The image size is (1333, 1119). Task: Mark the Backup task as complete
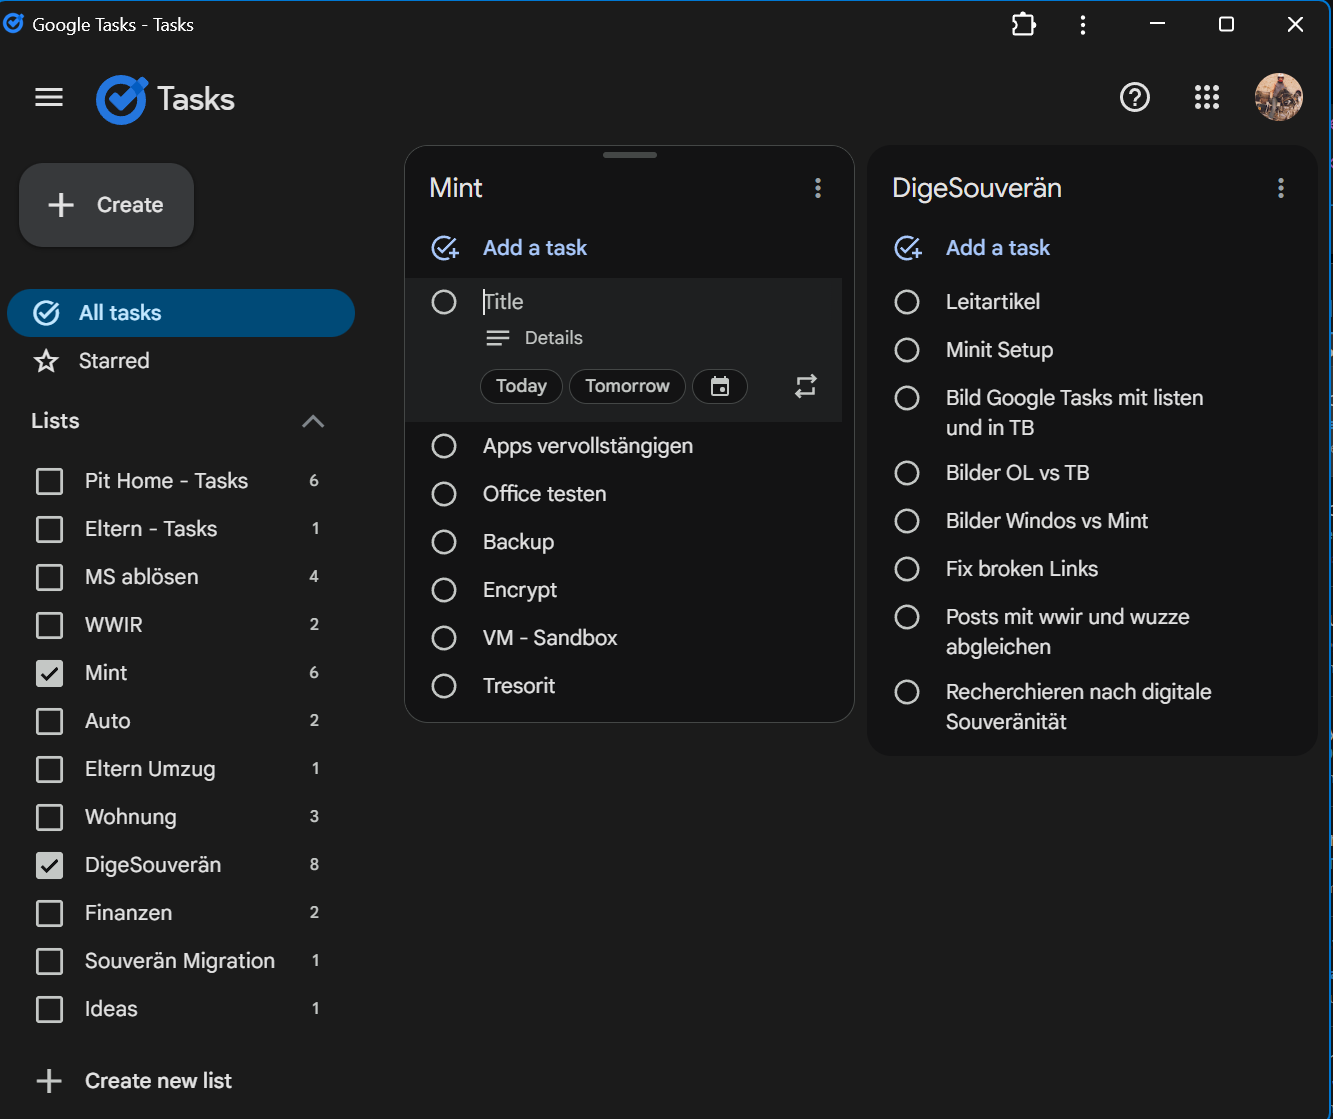pyautogui.click(x=444, y=542)
